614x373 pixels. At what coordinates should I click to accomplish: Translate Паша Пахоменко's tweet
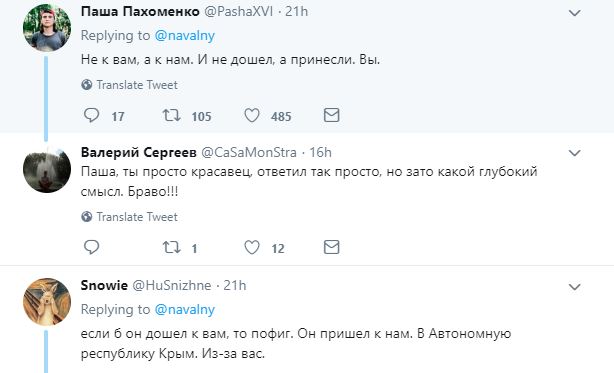coord(130,85)
